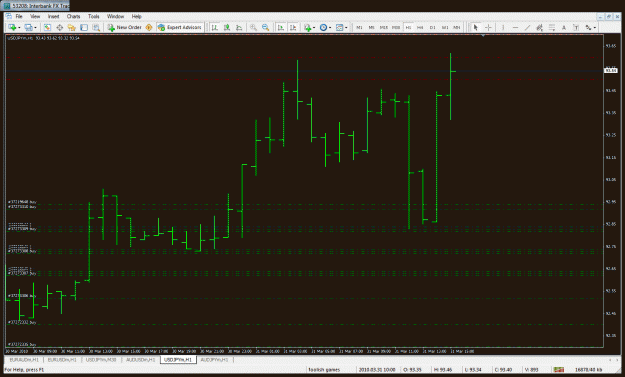Click the connection status bars indicator
This screenshot has height=377, width=625.
click(x=558, y=370)
